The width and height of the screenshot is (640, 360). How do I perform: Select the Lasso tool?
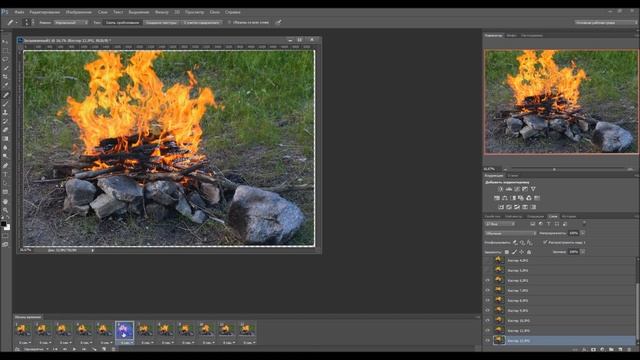(5, 59)
